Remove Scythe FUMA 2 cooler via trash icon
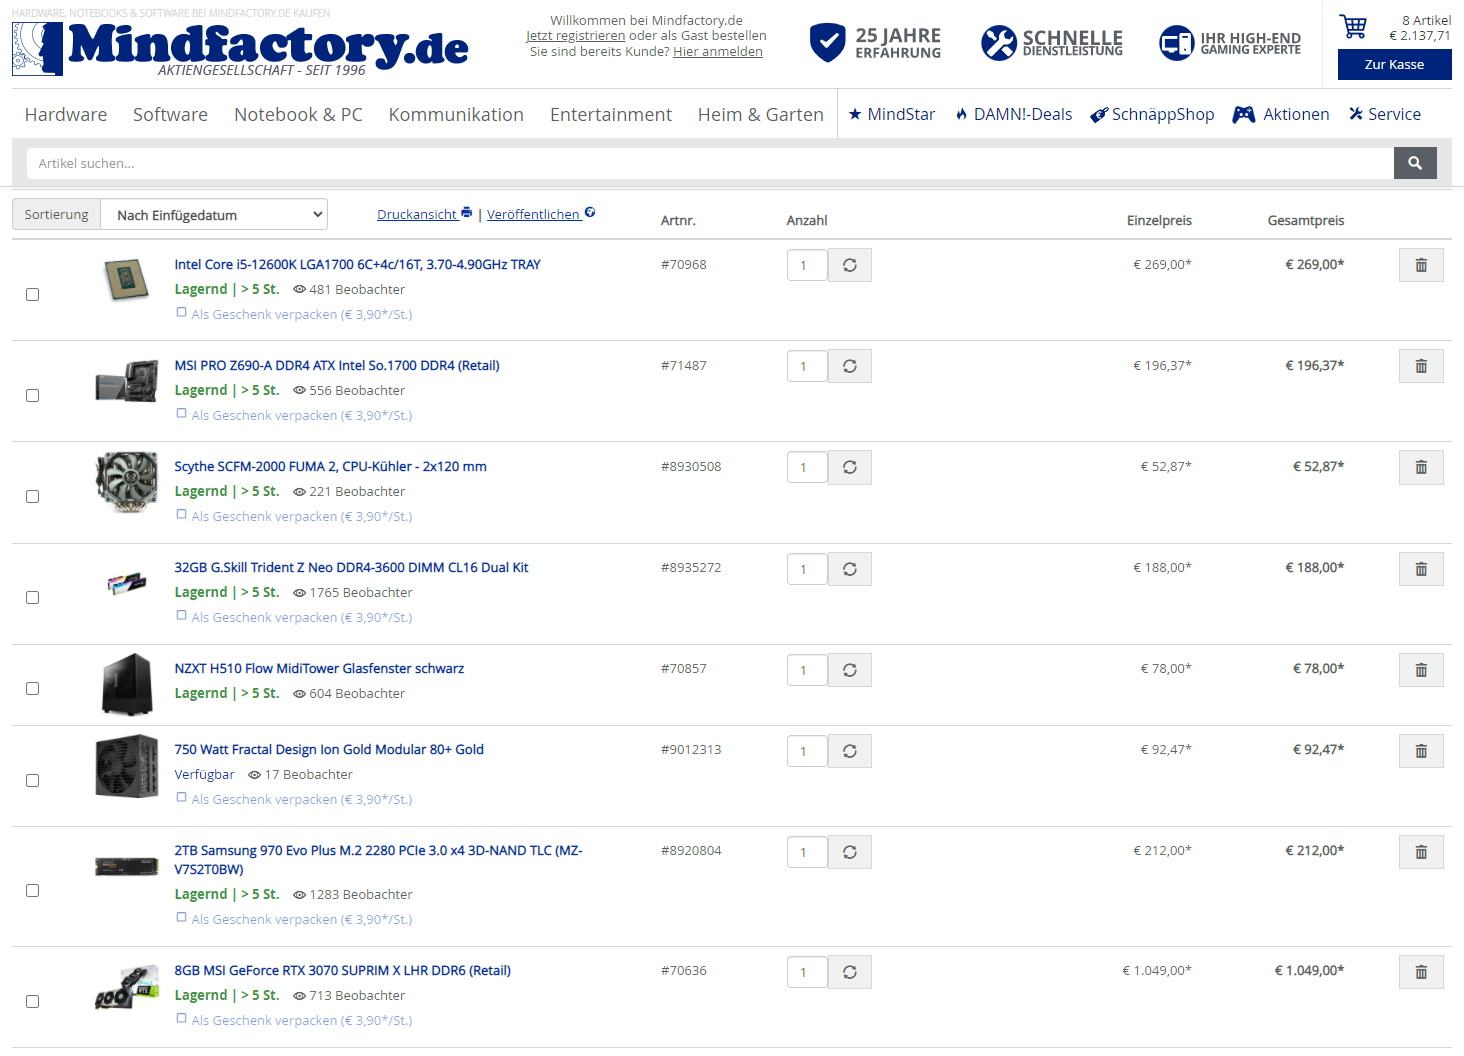This screenshot has height=1056, width=1464. coord(1420,467)
